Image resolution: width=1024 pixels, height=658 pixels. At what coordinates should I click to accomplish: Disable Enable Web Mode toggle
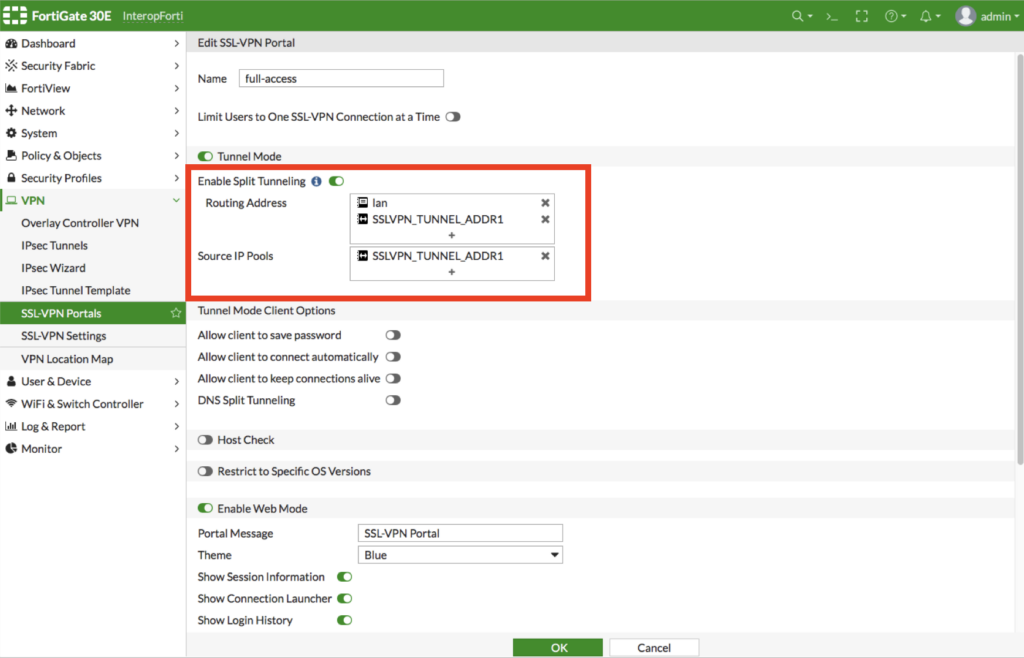[205, 508]
